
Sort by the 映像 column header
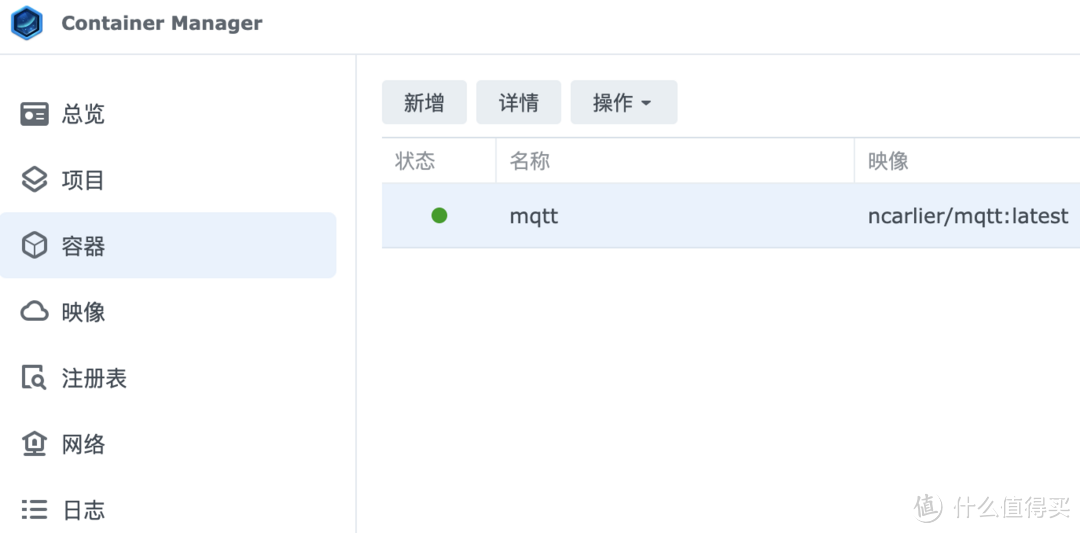[888, 161]
